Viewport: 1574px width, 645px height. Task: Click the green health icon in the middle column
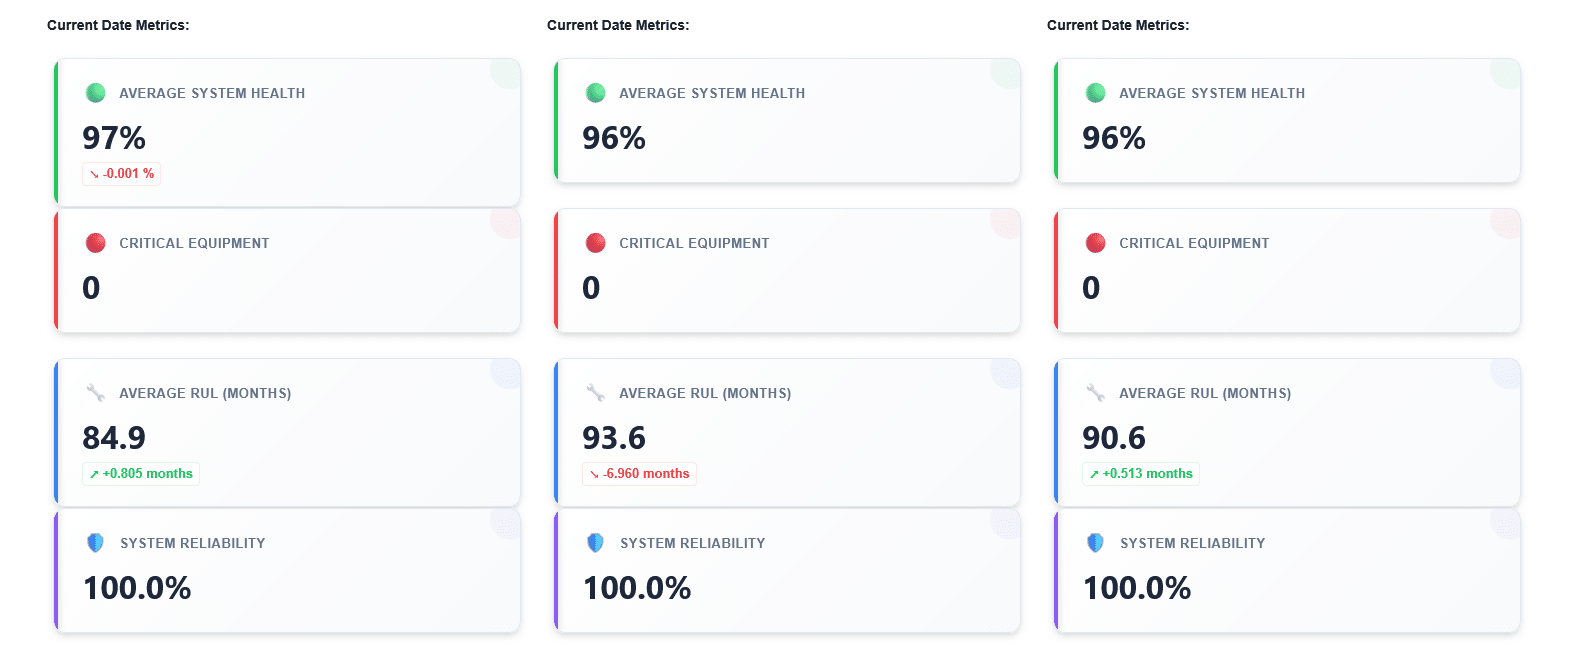(x=596, y=93)
